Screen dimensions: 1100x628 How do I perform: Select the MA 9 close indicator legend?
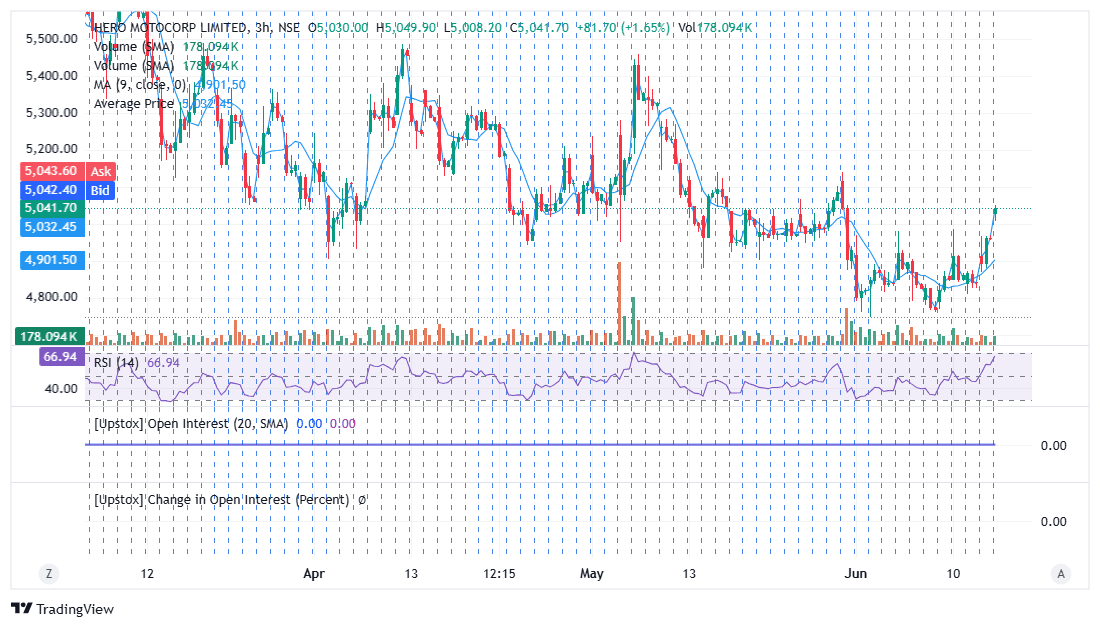[140, 85]
